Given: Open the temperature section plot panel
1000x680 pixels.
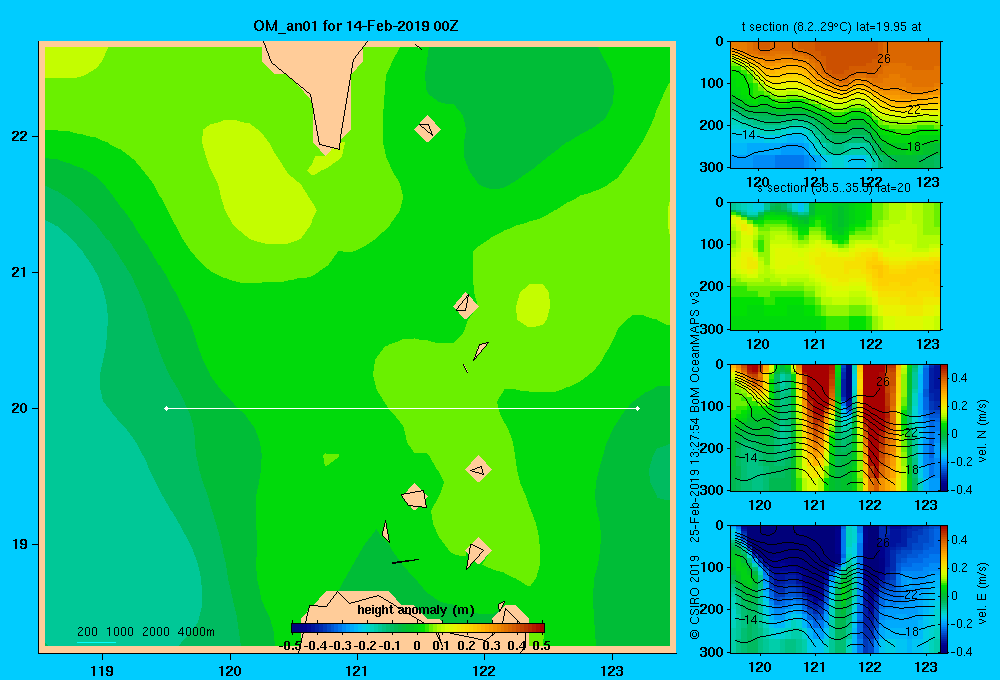Looking at the screenshot, I should click(x=835, y=105).
